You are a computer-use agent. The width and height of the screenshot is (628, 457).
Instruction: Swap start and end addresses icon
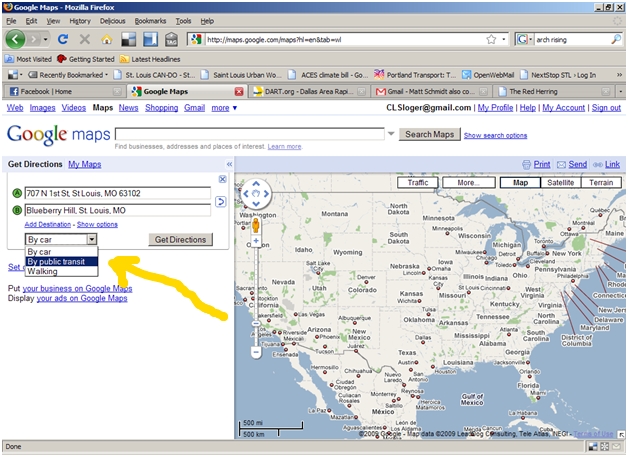(220, 202)
